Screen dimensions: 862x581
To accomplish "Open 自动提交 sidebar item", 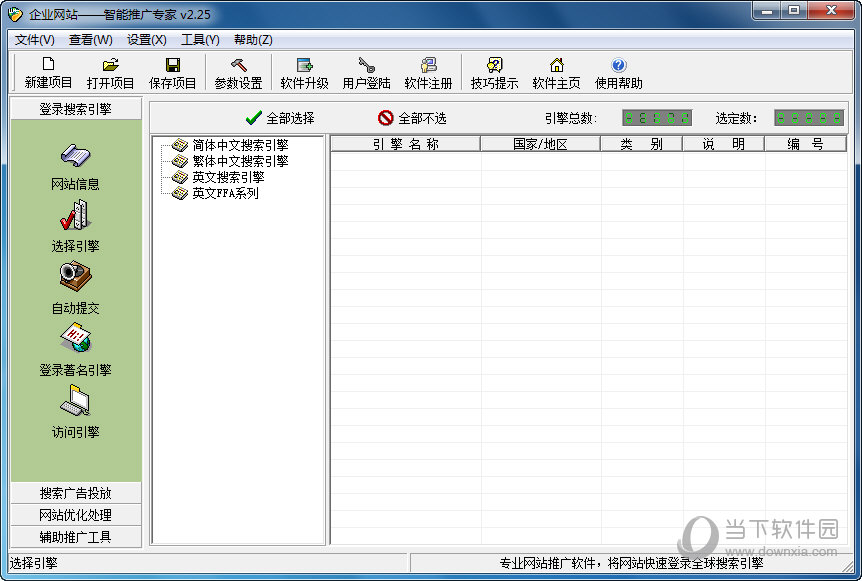I will click(x=75, y=288).
